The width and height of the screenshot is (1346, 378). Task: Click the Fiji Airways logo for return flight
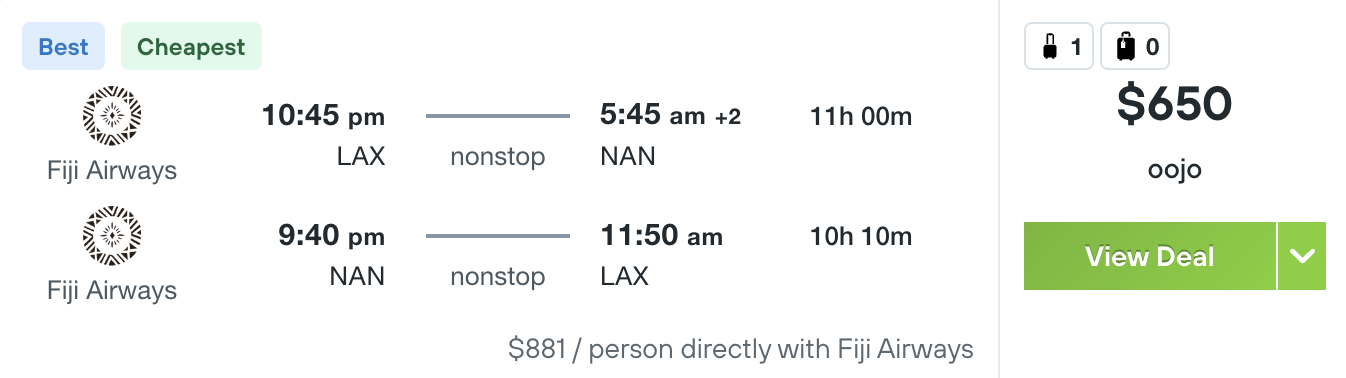(112, 238)
